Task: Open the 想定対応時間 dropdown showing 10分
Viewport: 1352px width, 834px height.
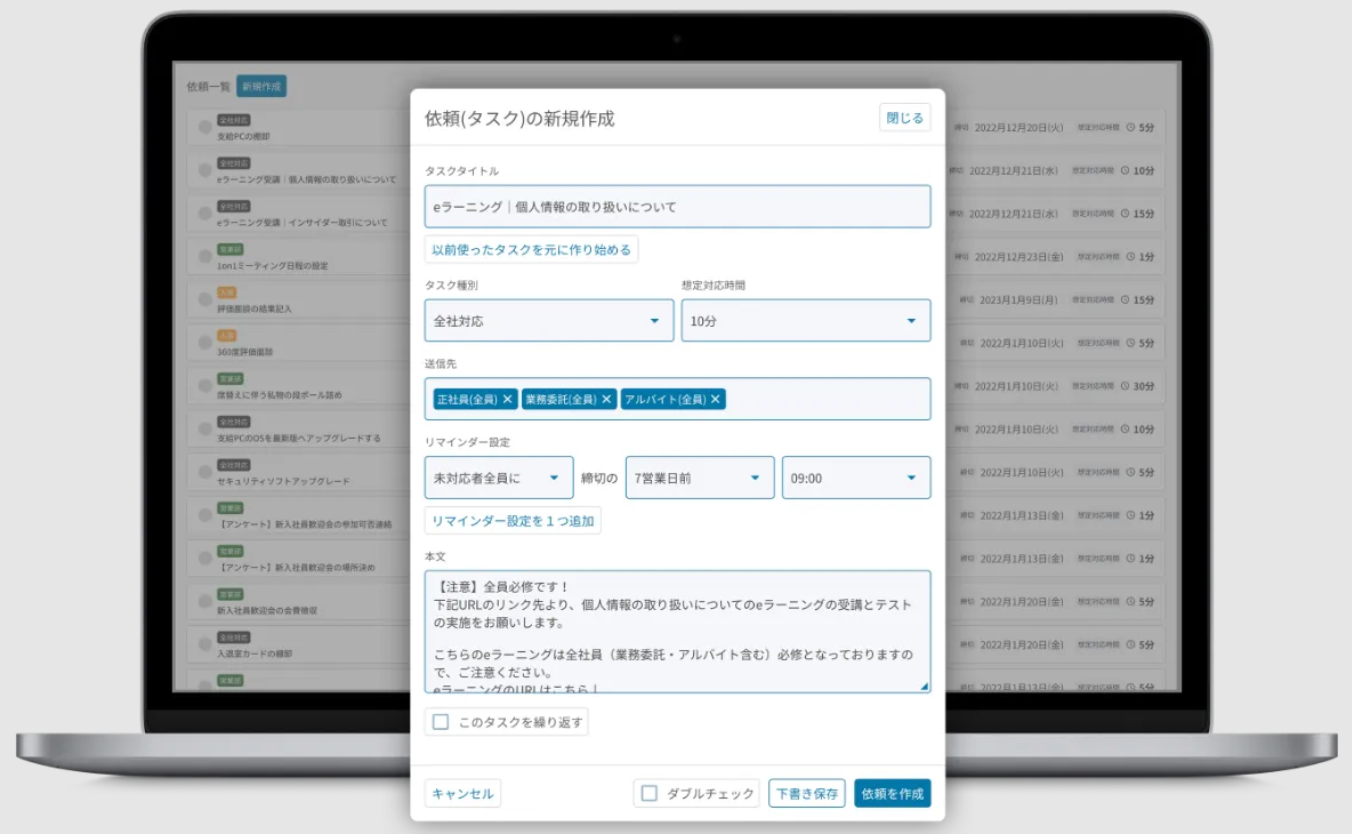Action: (x=805, y=320)
